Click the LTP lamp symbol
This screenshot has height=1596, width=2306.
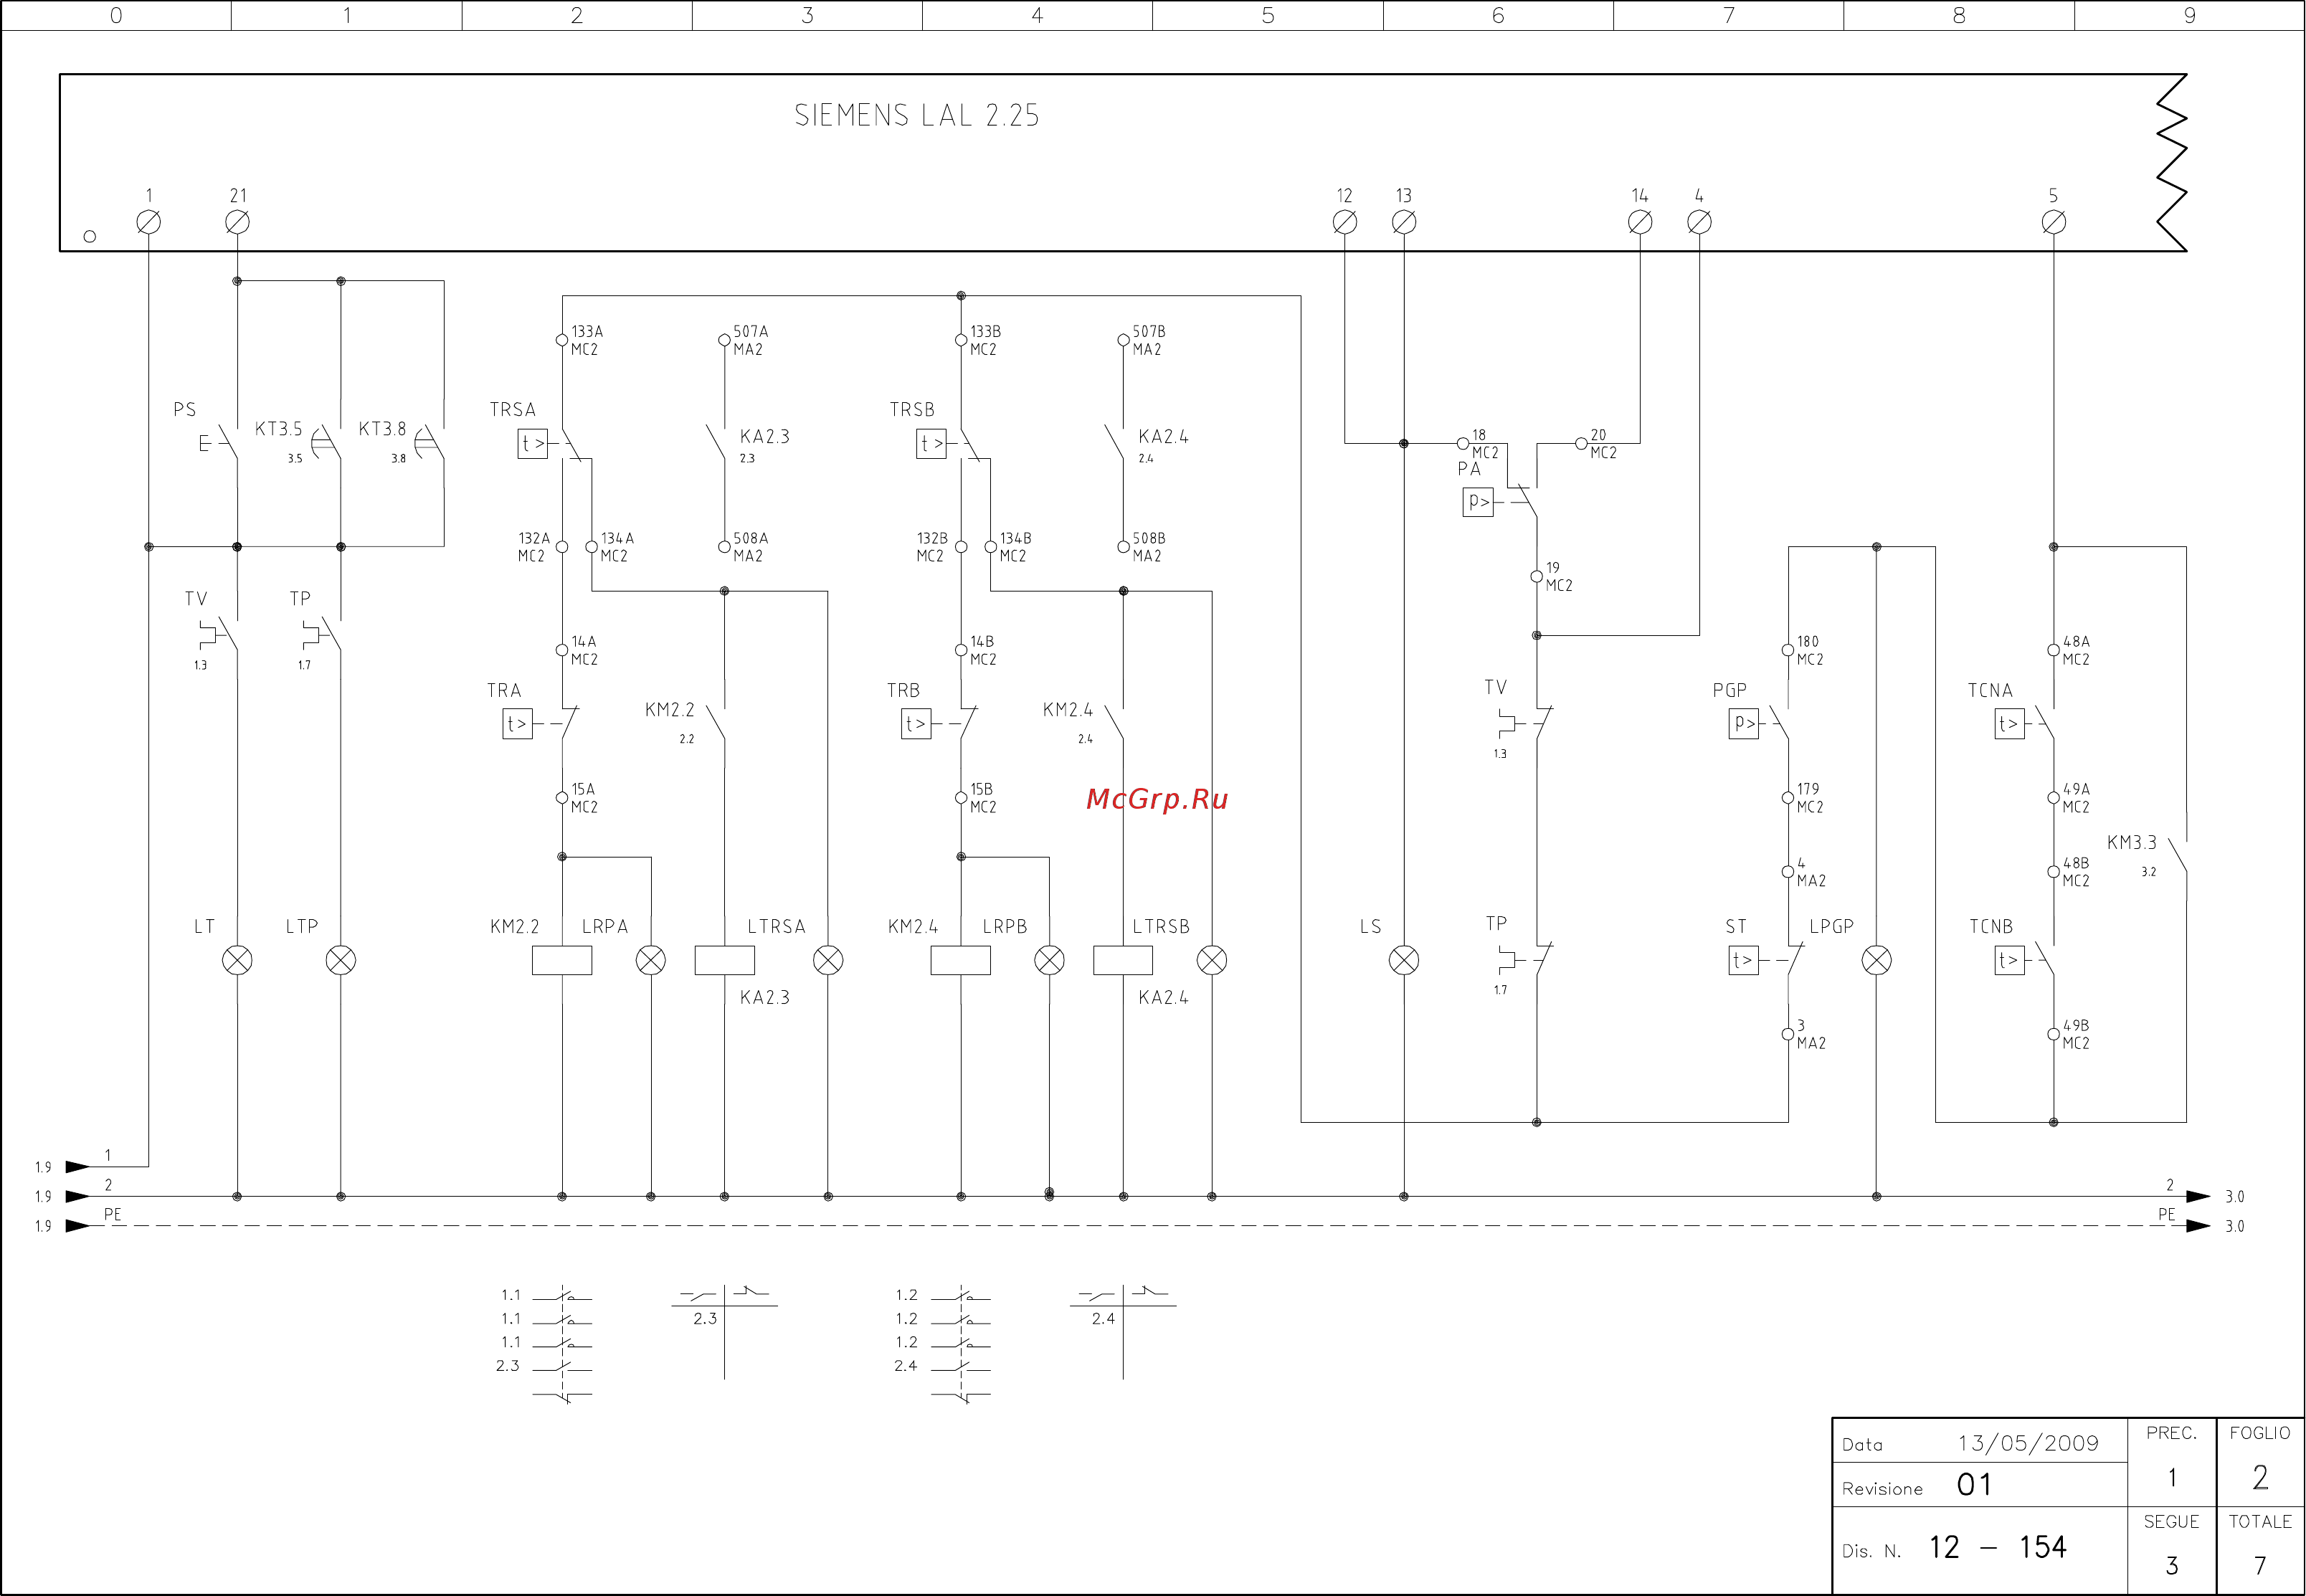(x=341, y=961)
